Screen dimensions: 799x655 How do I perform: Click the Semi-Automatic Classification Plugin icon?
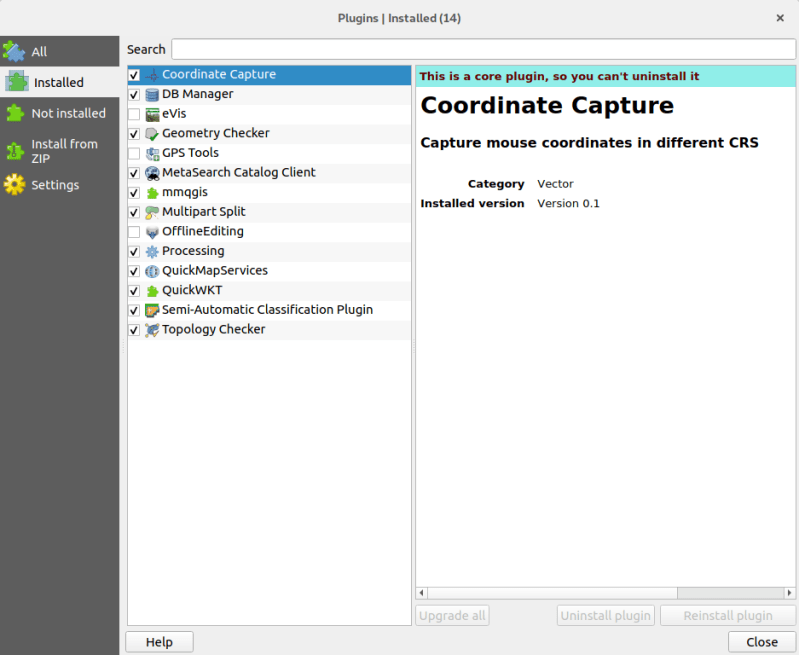click(x=152, y=310)
